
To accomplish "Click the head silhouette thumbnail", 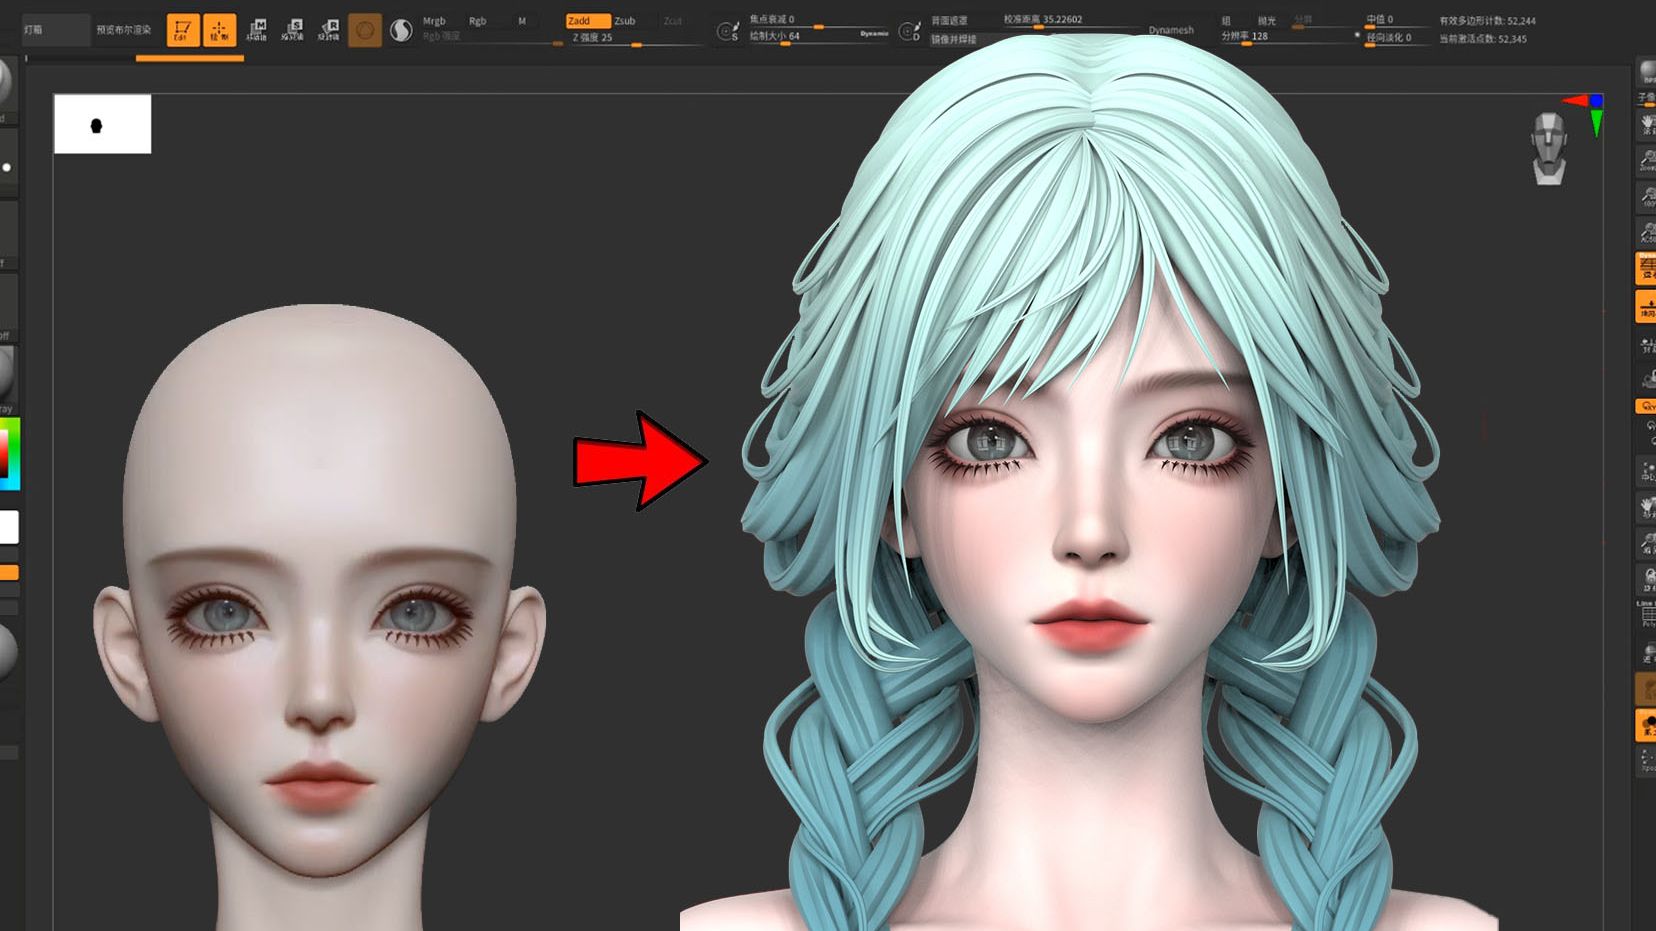I will point(103,124).
